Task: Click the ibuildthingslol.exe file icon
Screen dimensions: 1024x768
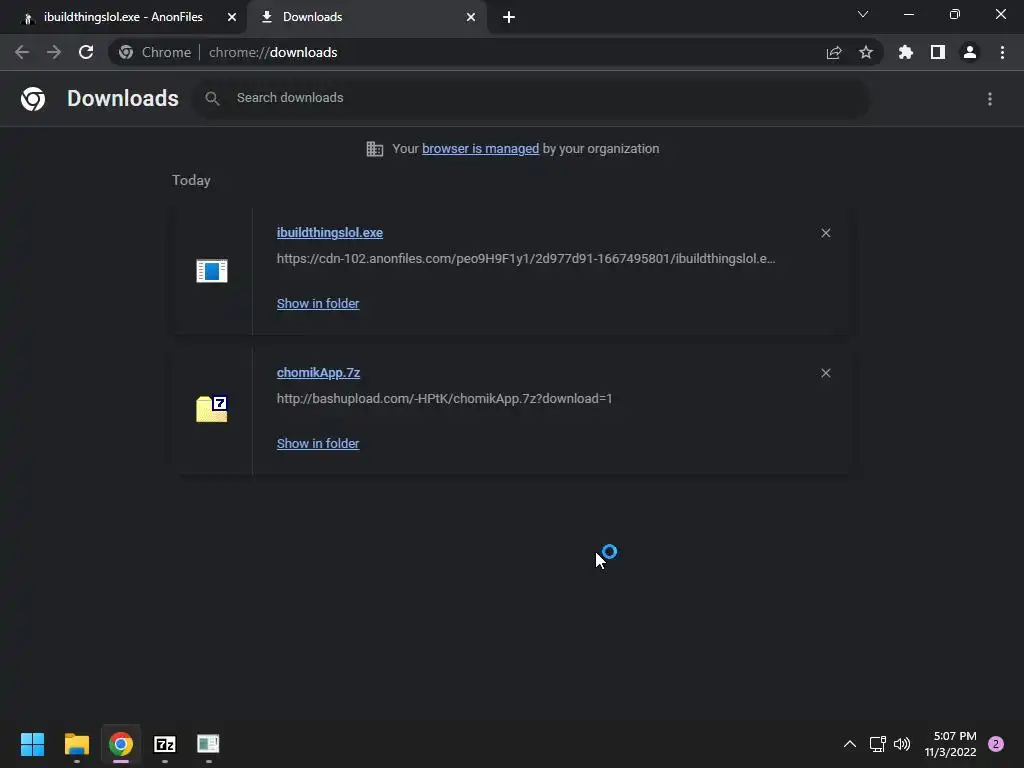Action: point(212,270)
